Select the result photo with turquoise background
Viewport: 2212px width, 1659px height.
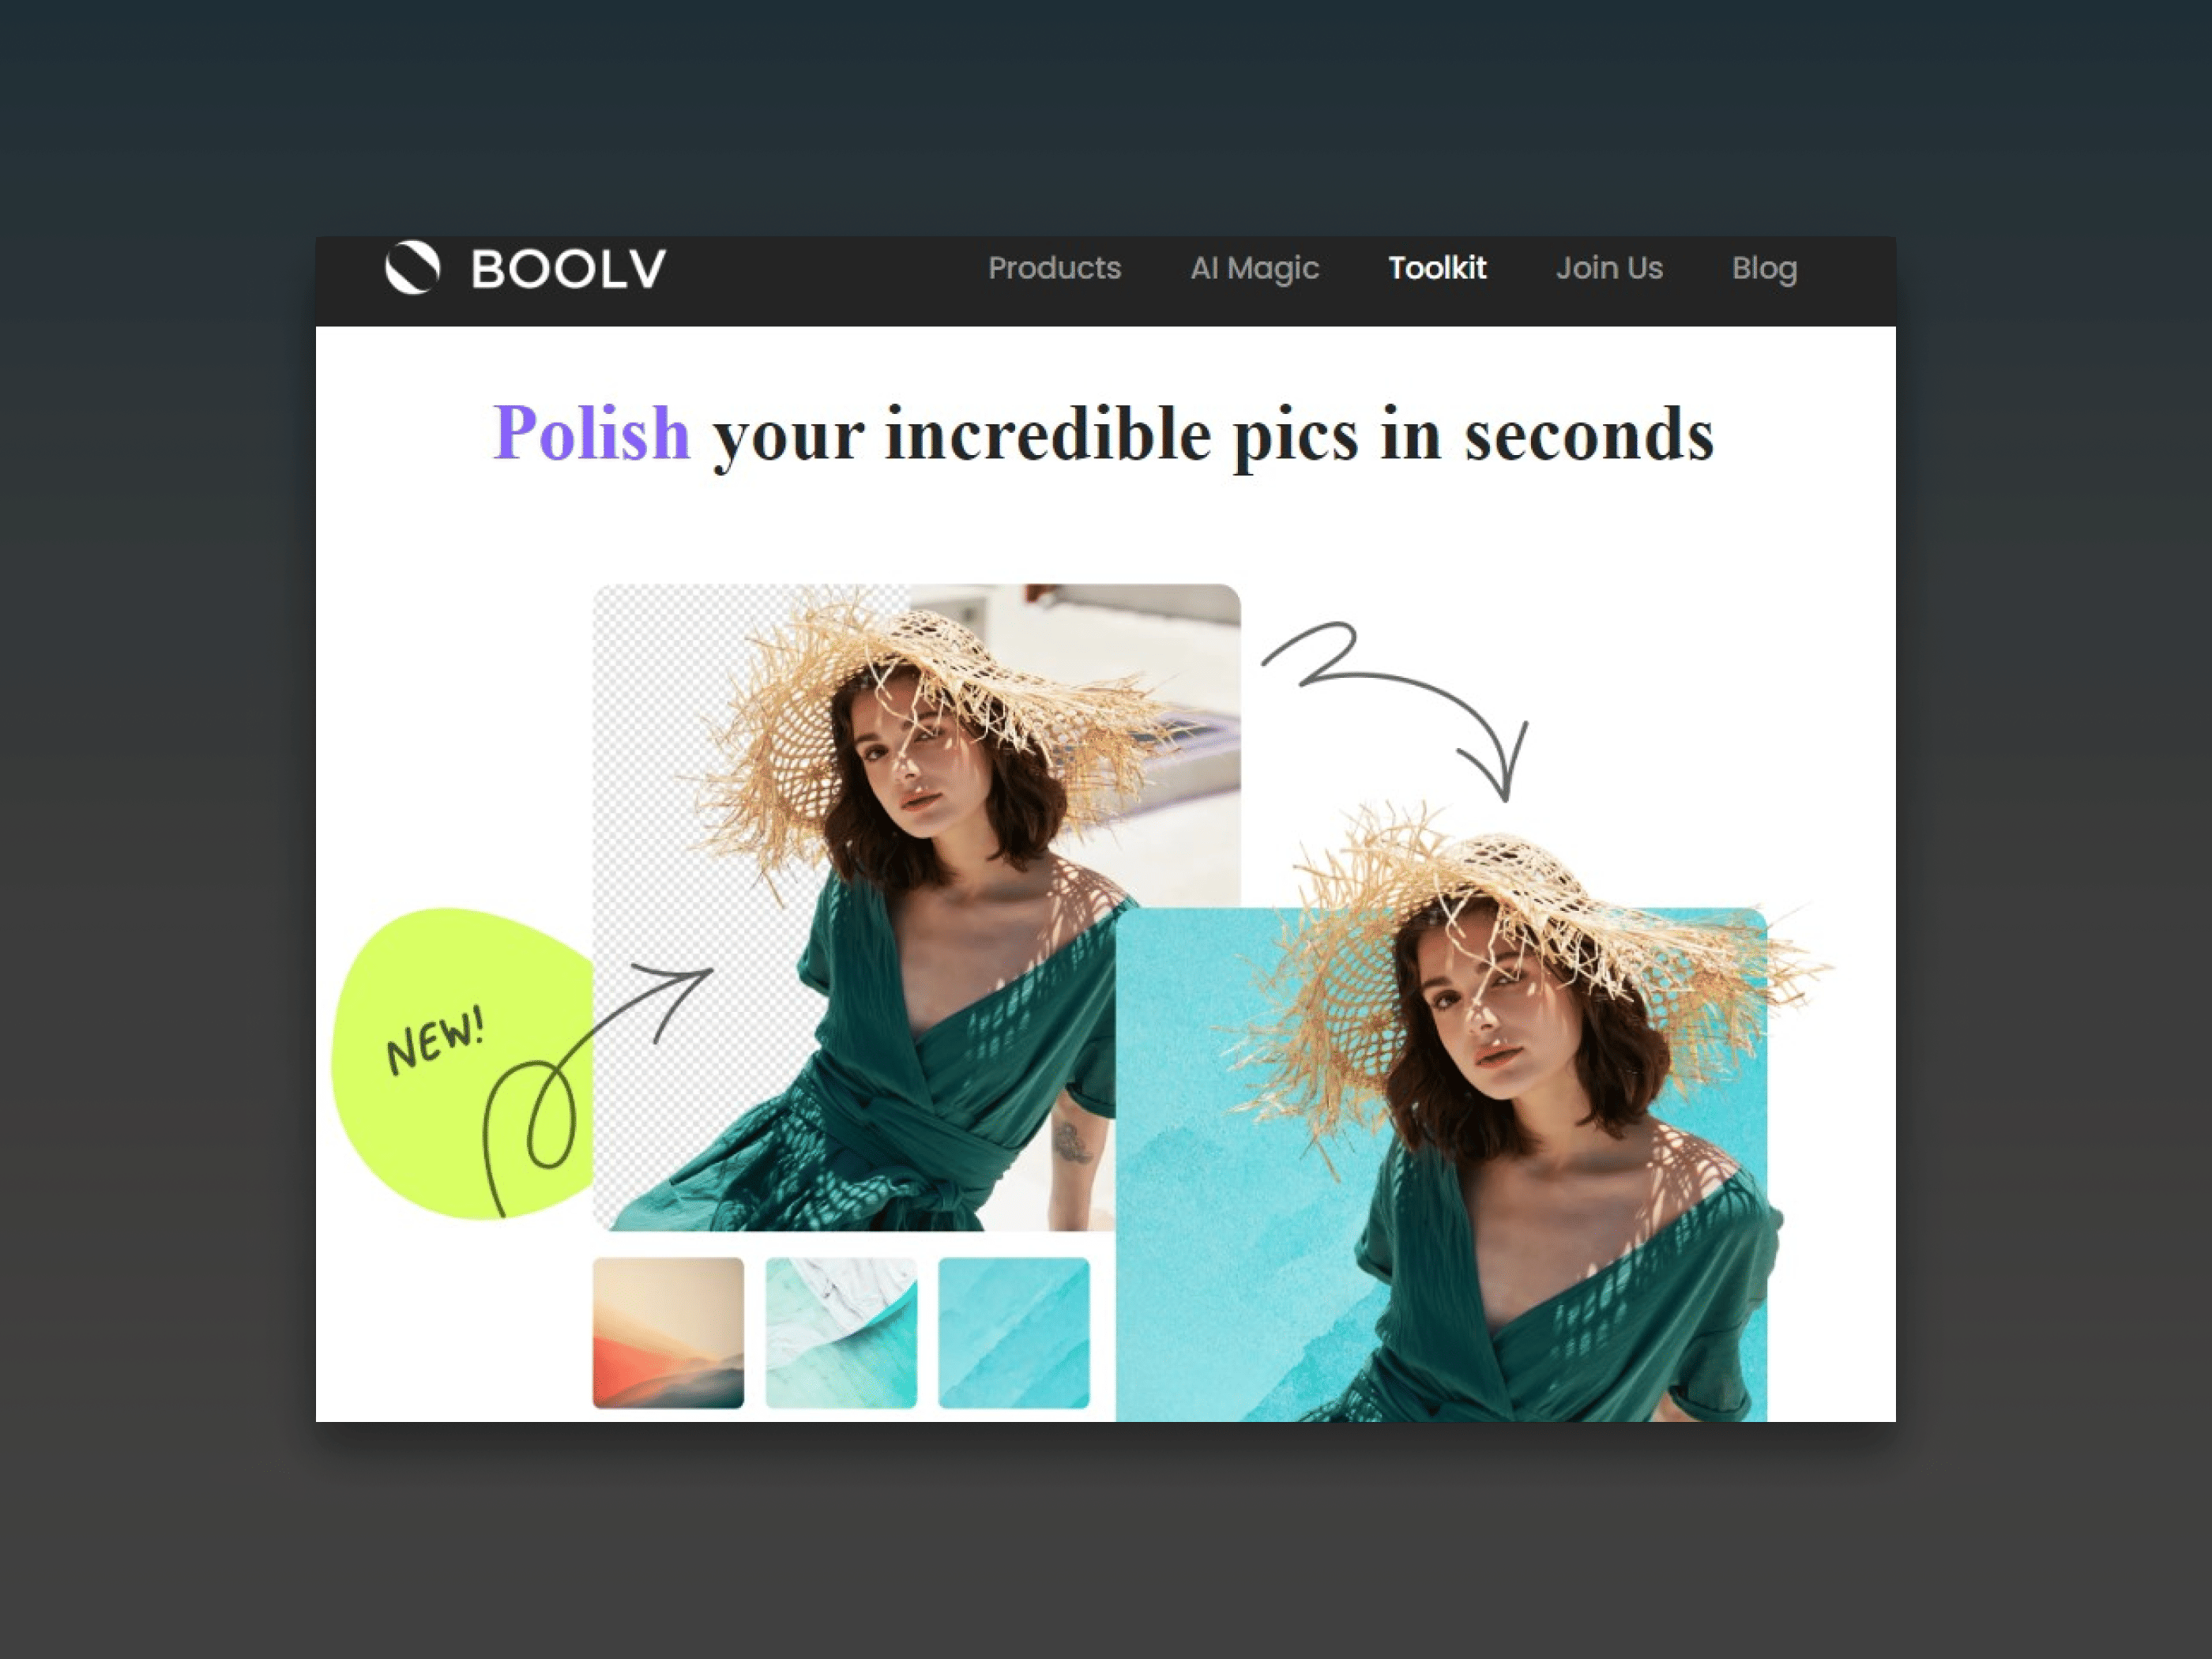pos(1441,1164)
